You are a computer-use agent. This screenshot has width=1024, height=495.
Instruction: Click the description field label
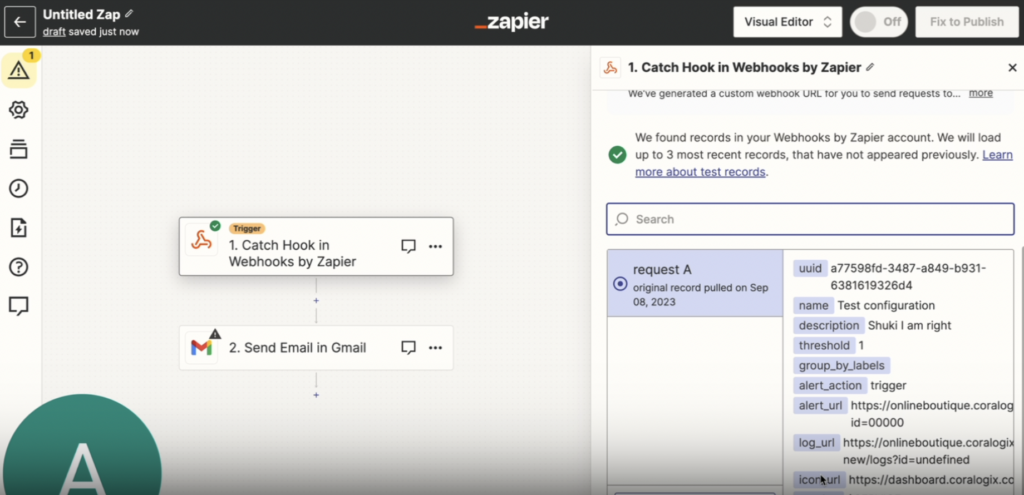[x=829, y=325]
